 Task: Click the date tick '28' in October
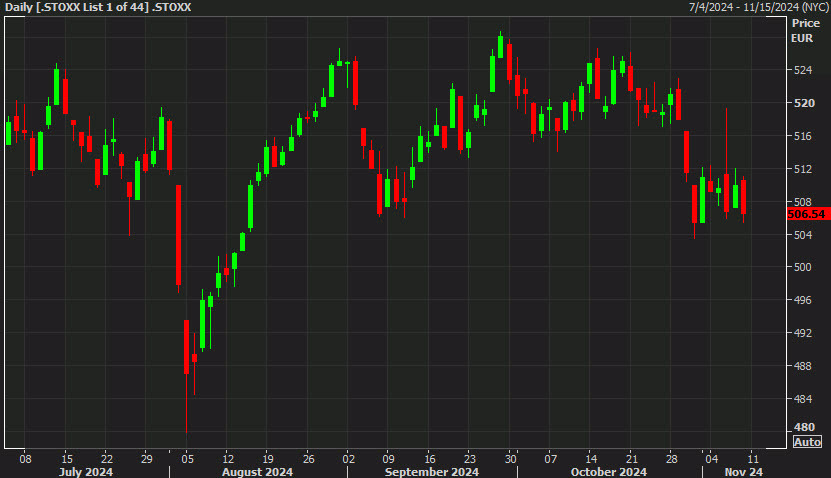tap(671, 459)
